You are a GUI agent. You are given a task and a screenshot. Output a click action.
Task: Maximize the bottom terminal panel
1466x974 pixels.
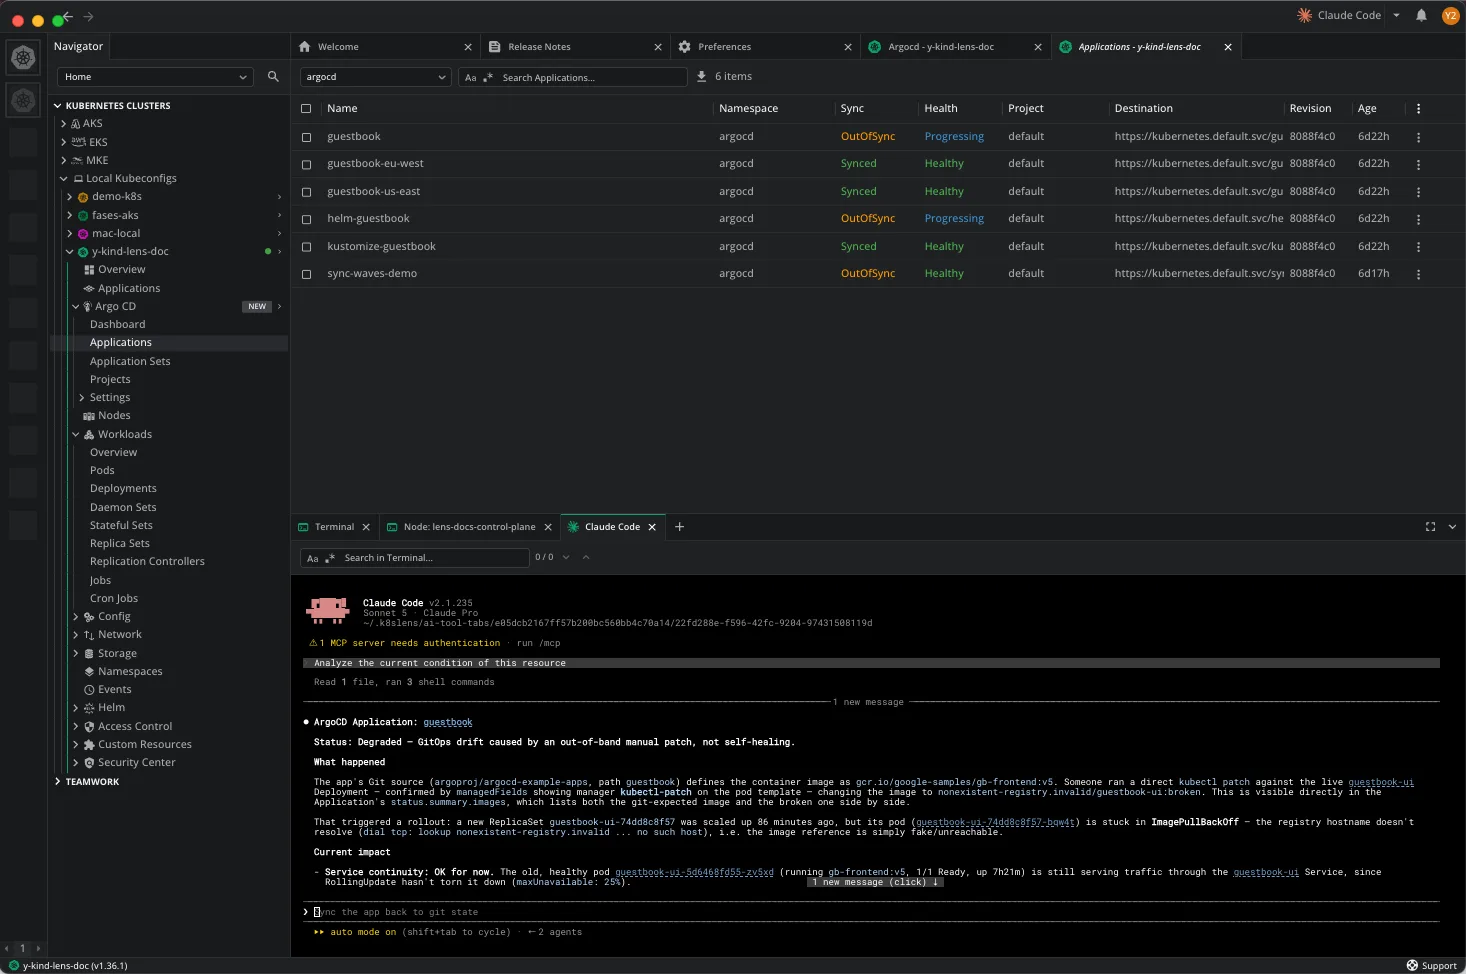[1430, 527]
